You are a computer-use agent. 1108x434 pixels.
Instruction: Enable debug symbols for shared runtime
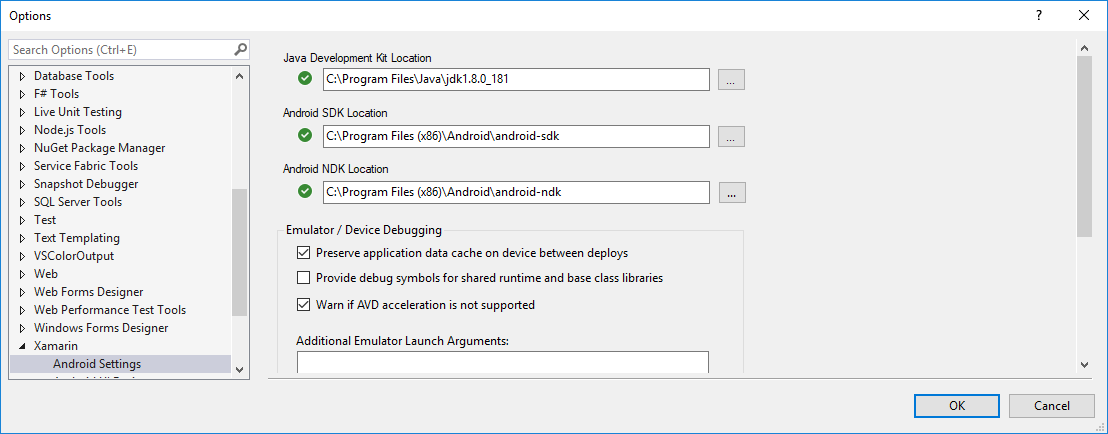(304, 278)
